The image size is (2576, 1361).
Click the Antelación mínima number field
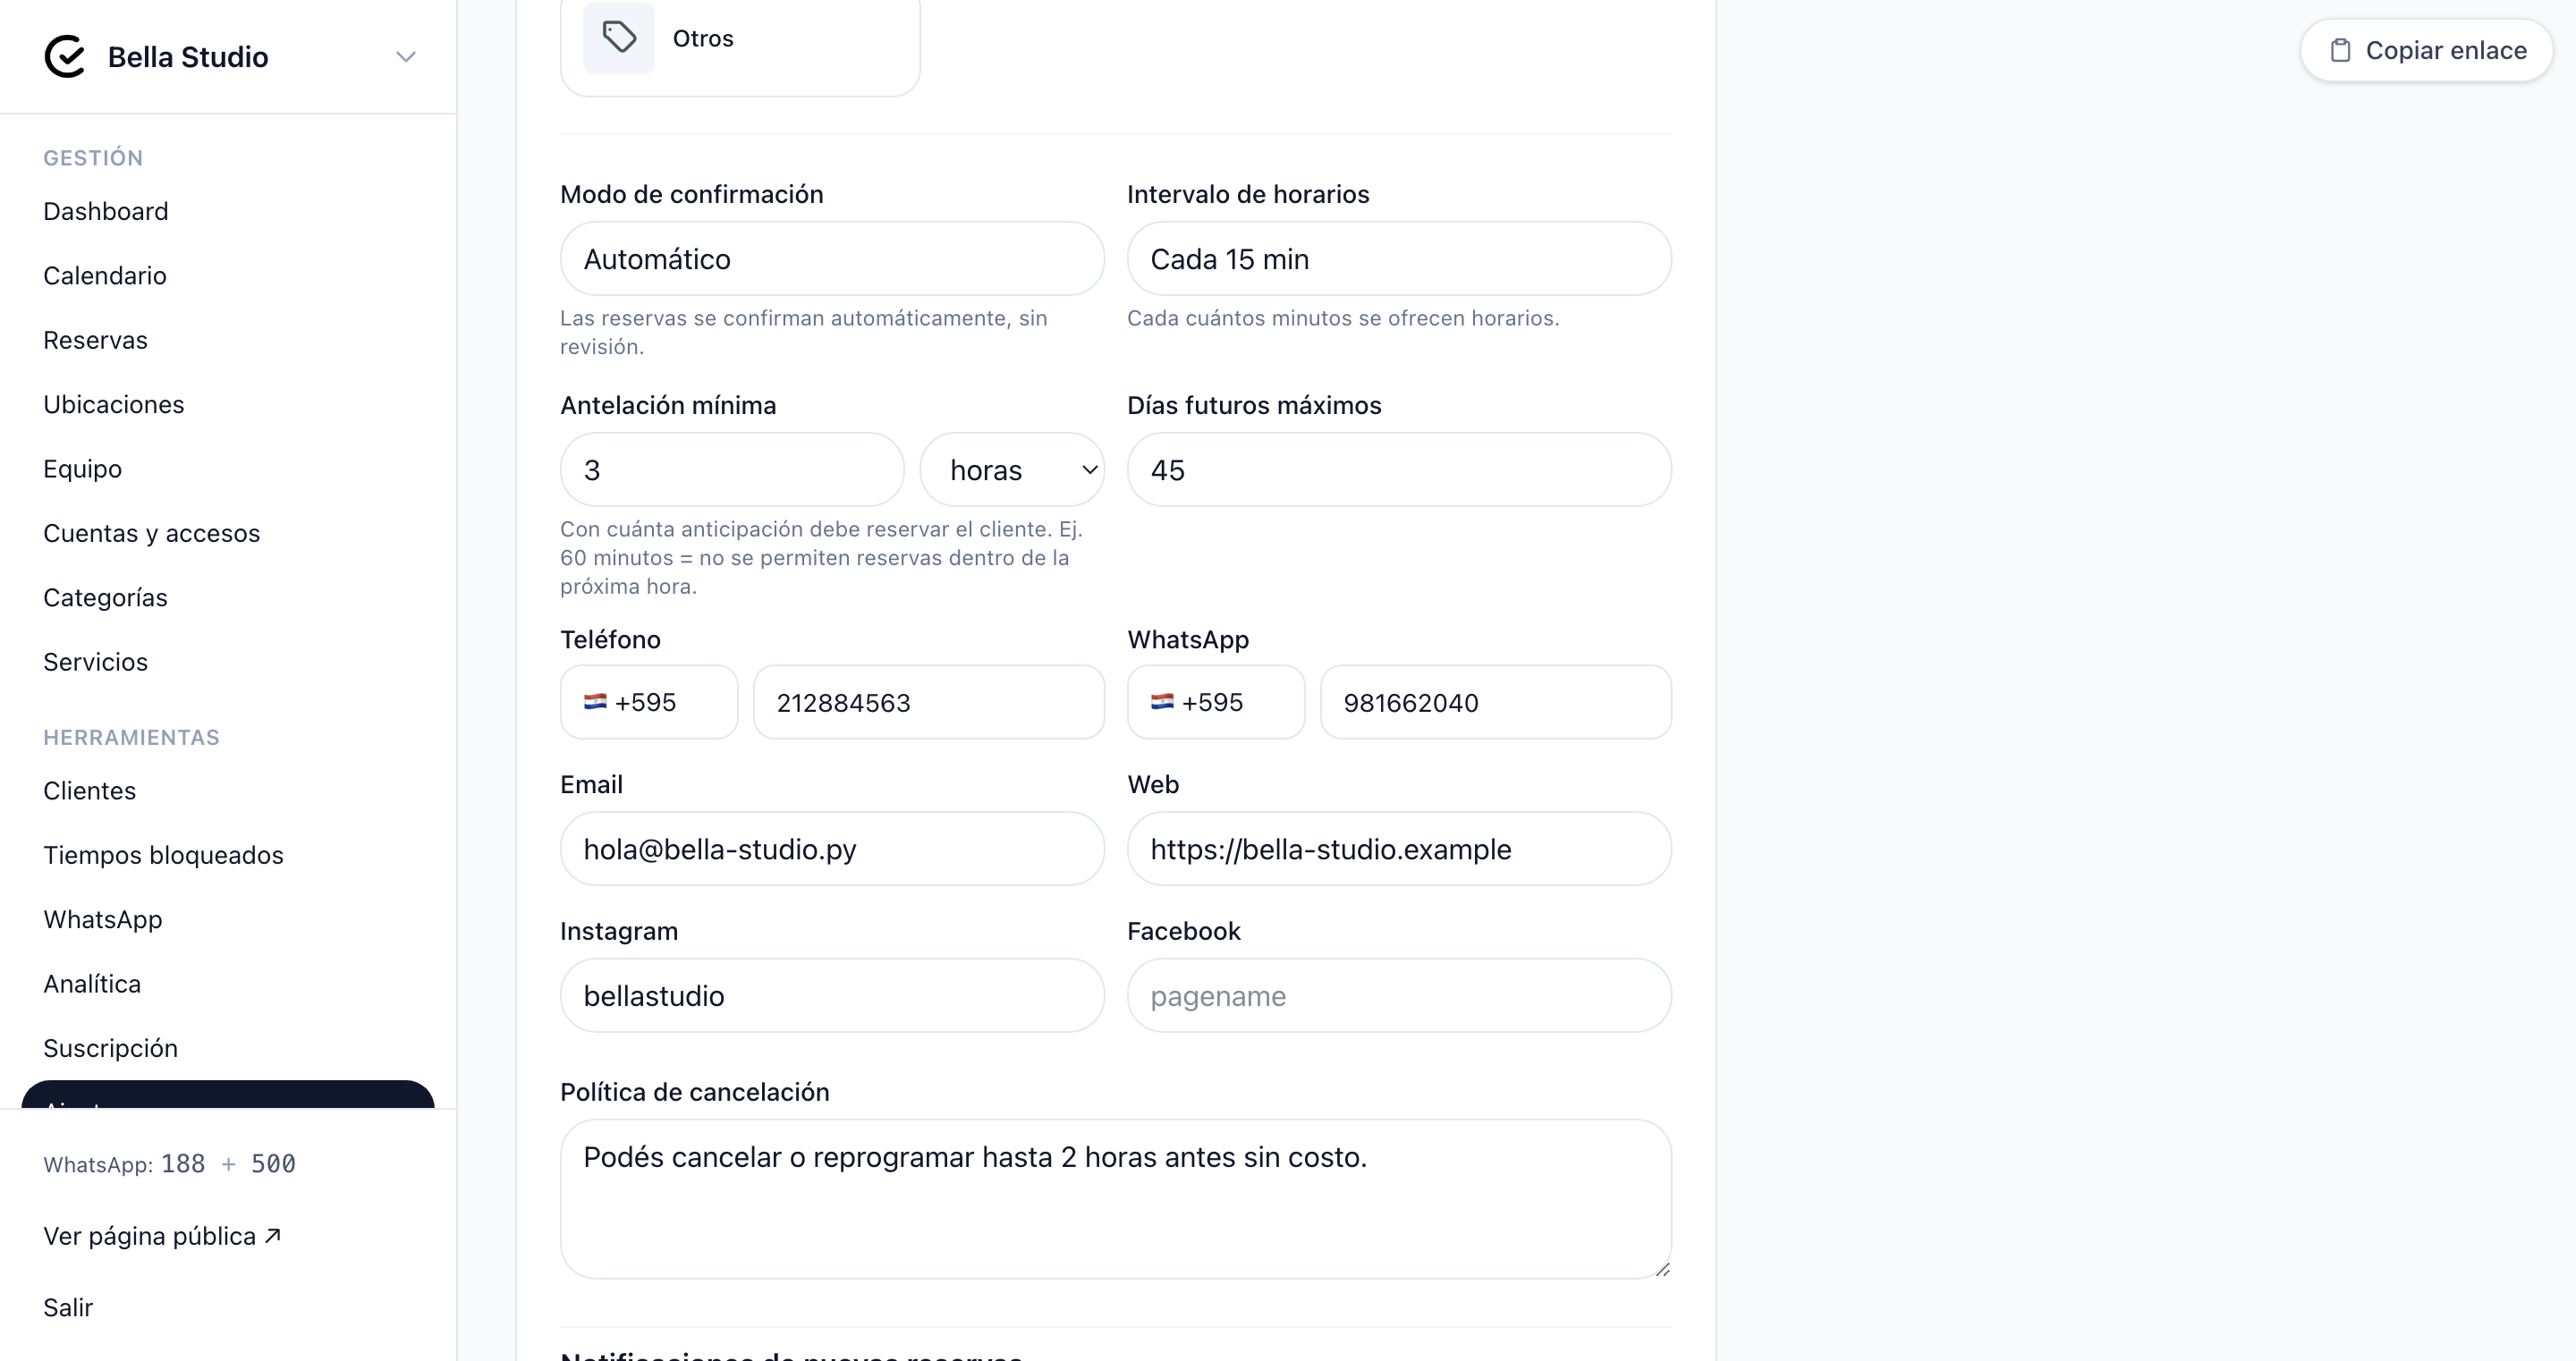(732, 470)
